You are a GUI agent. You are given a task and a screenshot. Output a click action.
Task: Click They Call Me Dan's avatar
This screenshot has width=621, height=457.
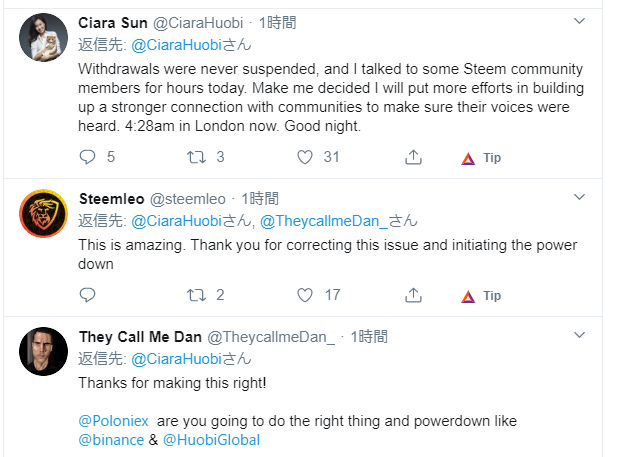pyautogui.click(x=43, y=350)
